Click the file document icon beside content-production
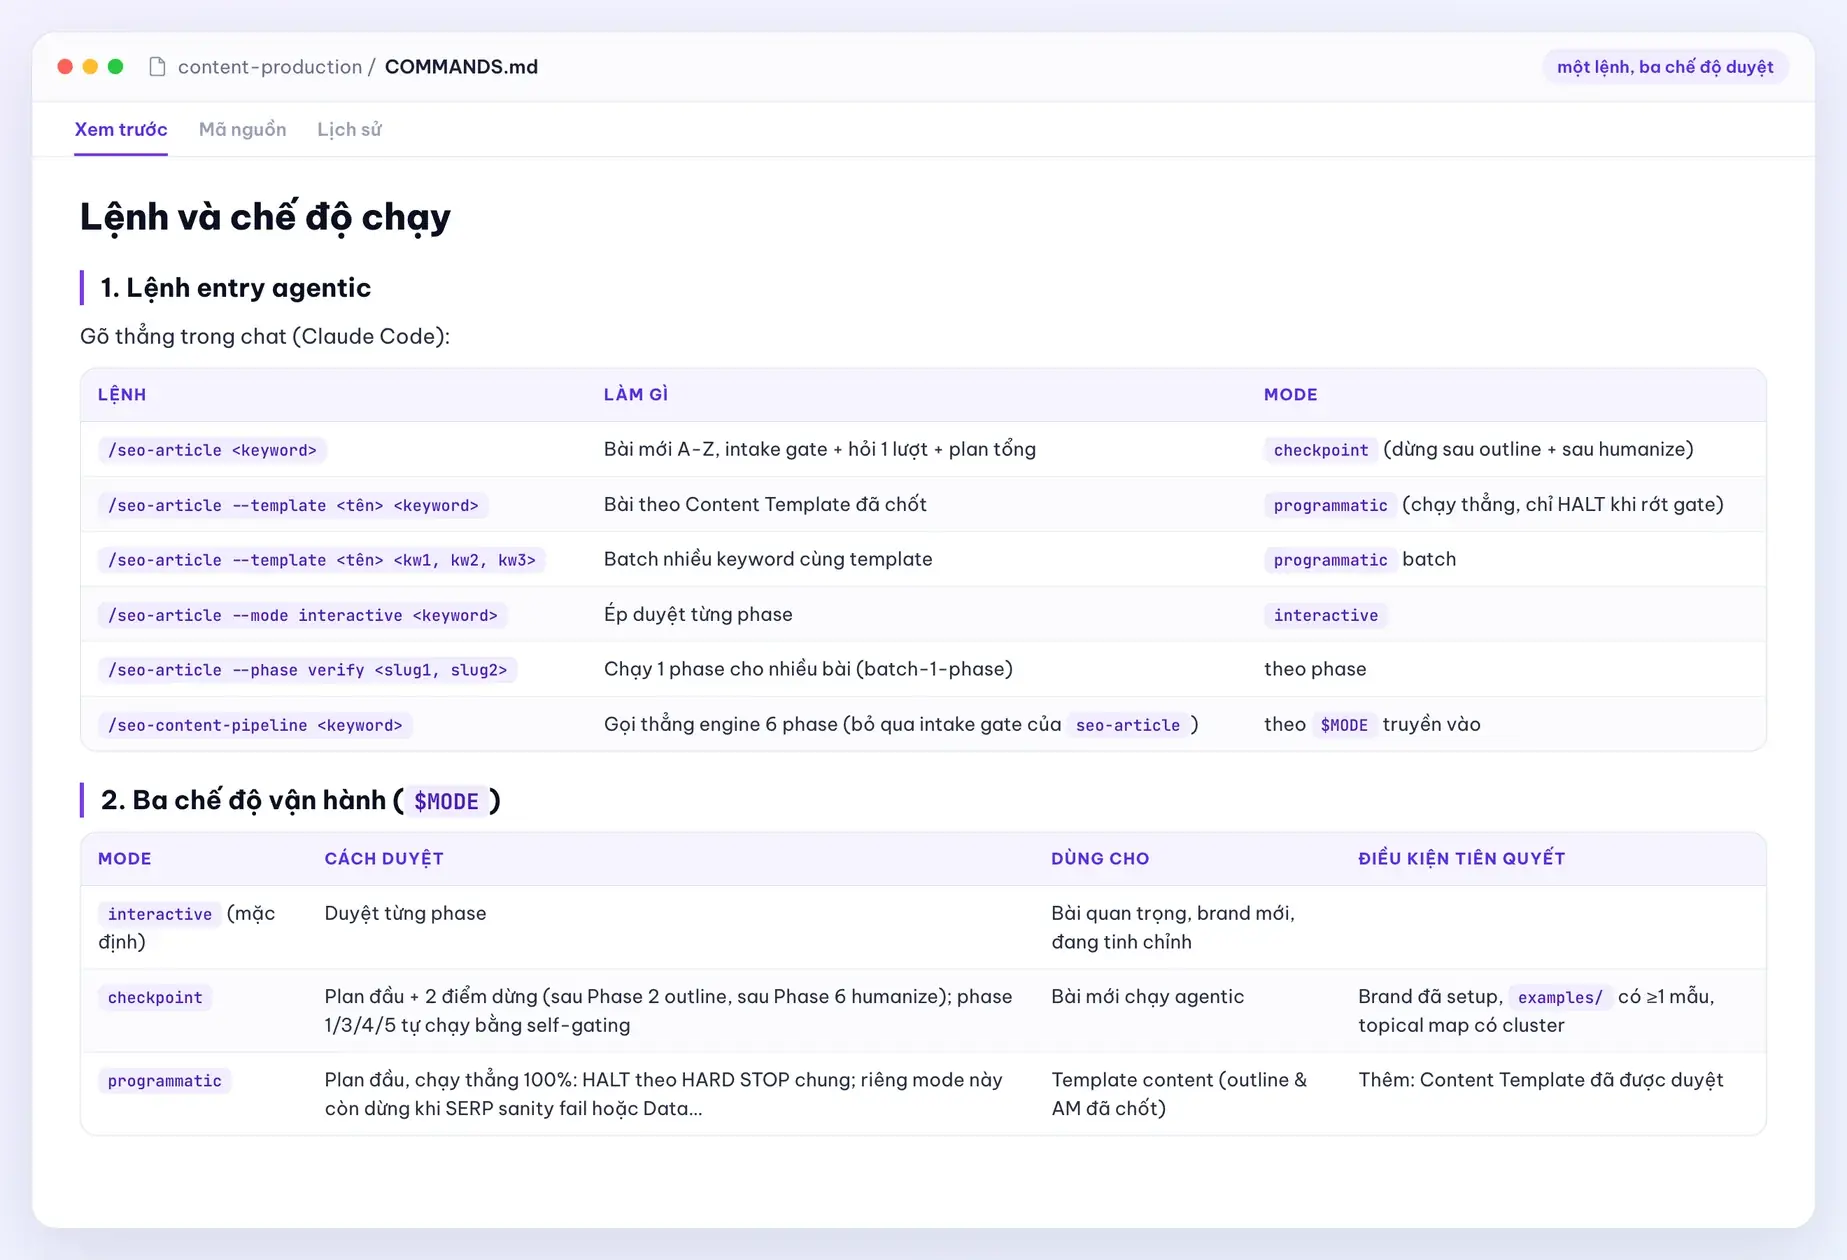The image size is (1847, 1260). 157,67
